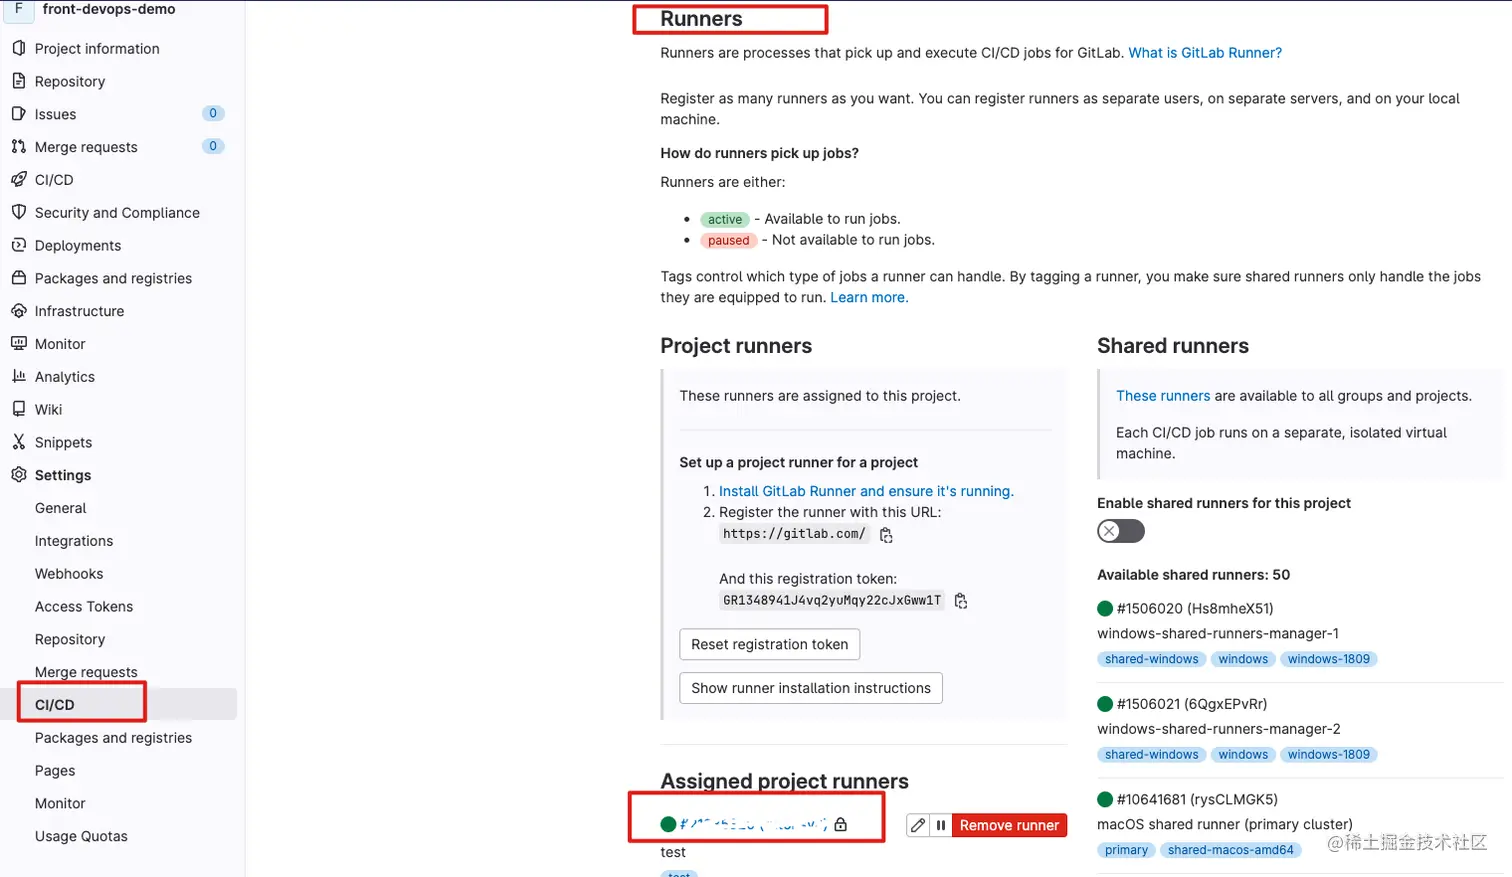Copy the gitlab.com registration URL

coord(885,535)
